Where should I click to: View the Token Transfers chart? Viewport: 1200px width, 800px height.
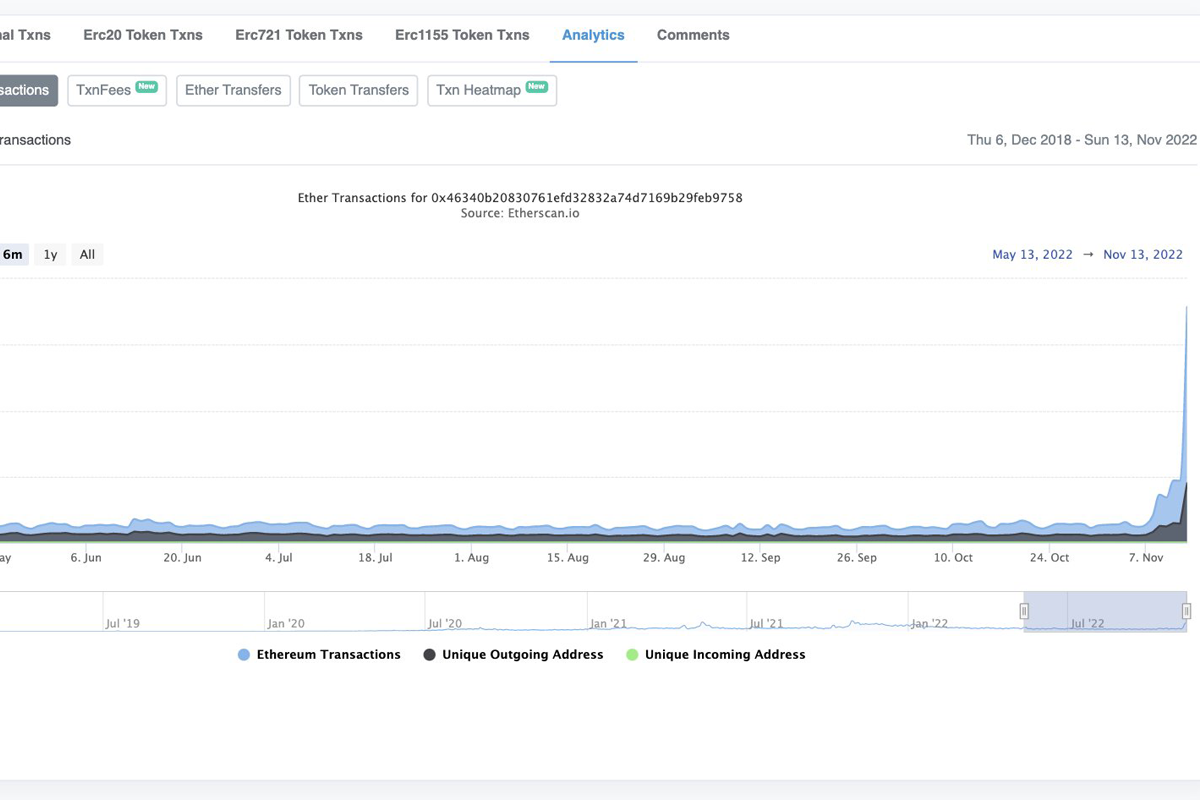coord(358,90)
